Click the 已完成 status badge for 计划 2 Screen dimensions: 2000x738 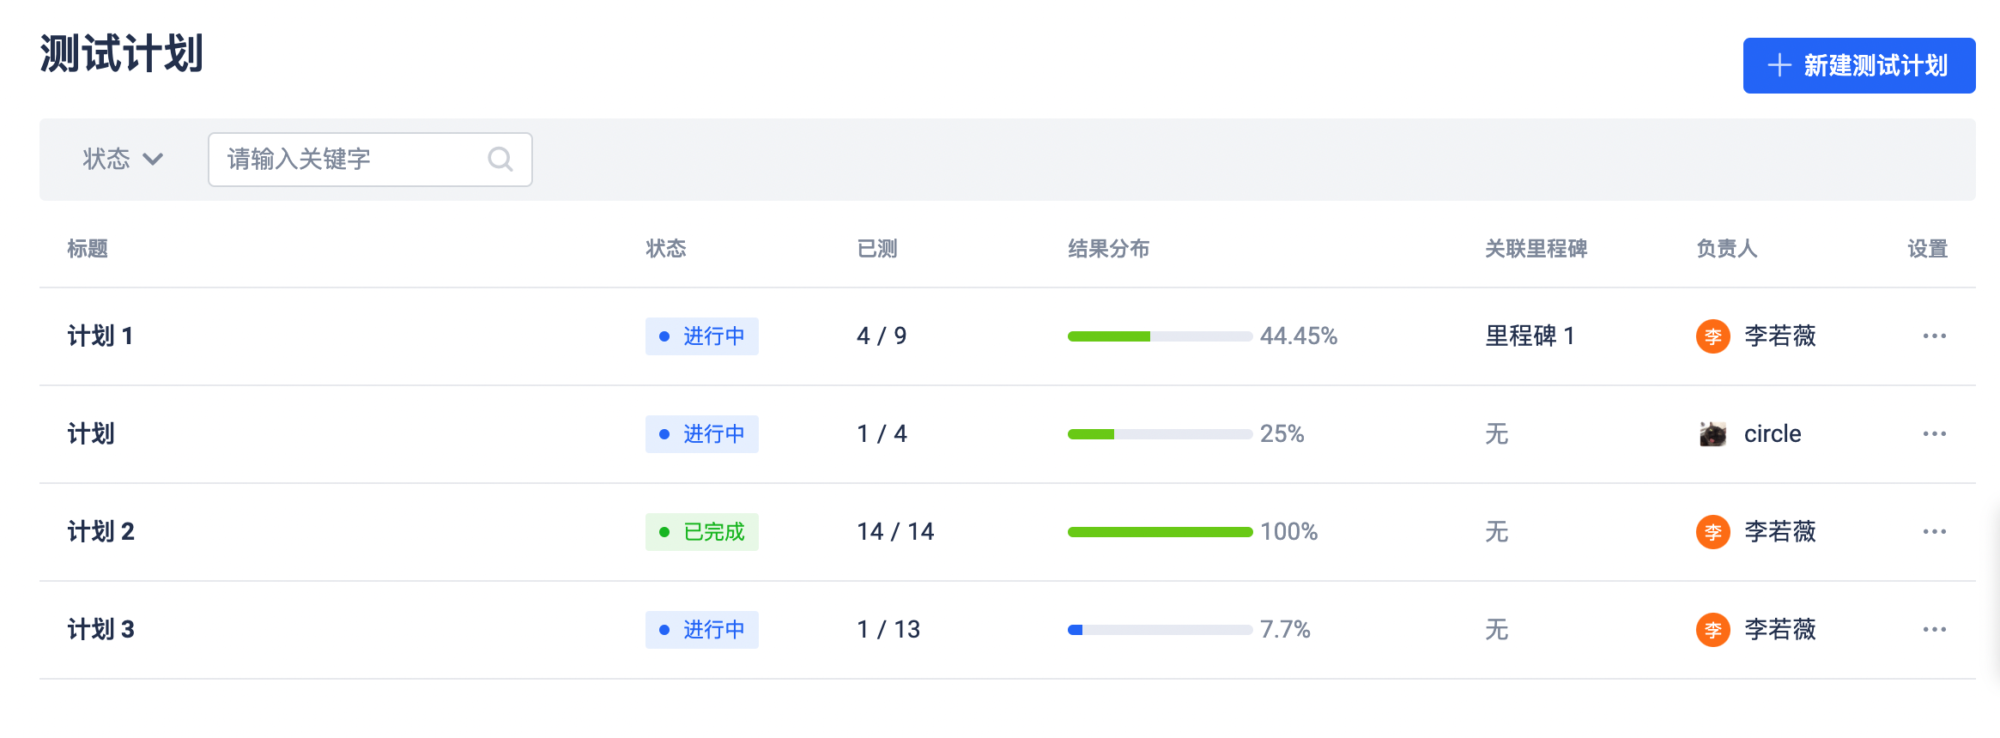click(x=702, y=532)
